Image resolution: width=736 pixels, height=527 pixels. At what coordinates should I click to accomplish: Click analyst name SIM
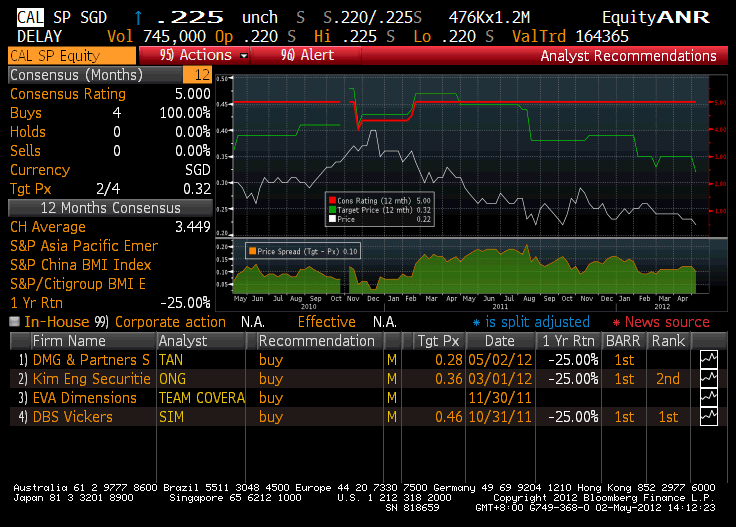(171, 417)
